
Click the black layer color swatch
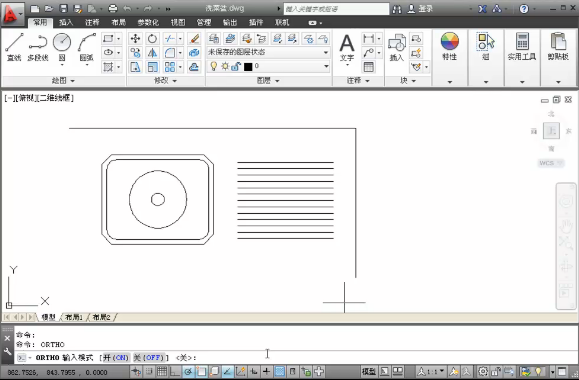(248, 66)
